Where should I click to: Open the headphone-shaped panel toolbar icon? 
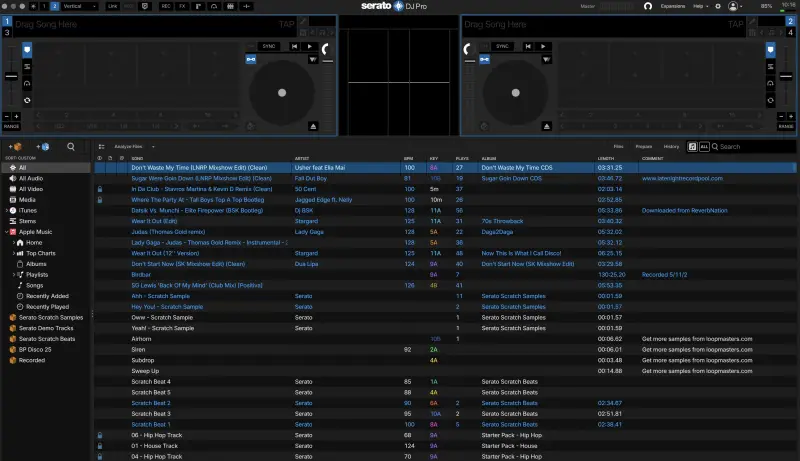pyautogui.click(x=214, y=6)
